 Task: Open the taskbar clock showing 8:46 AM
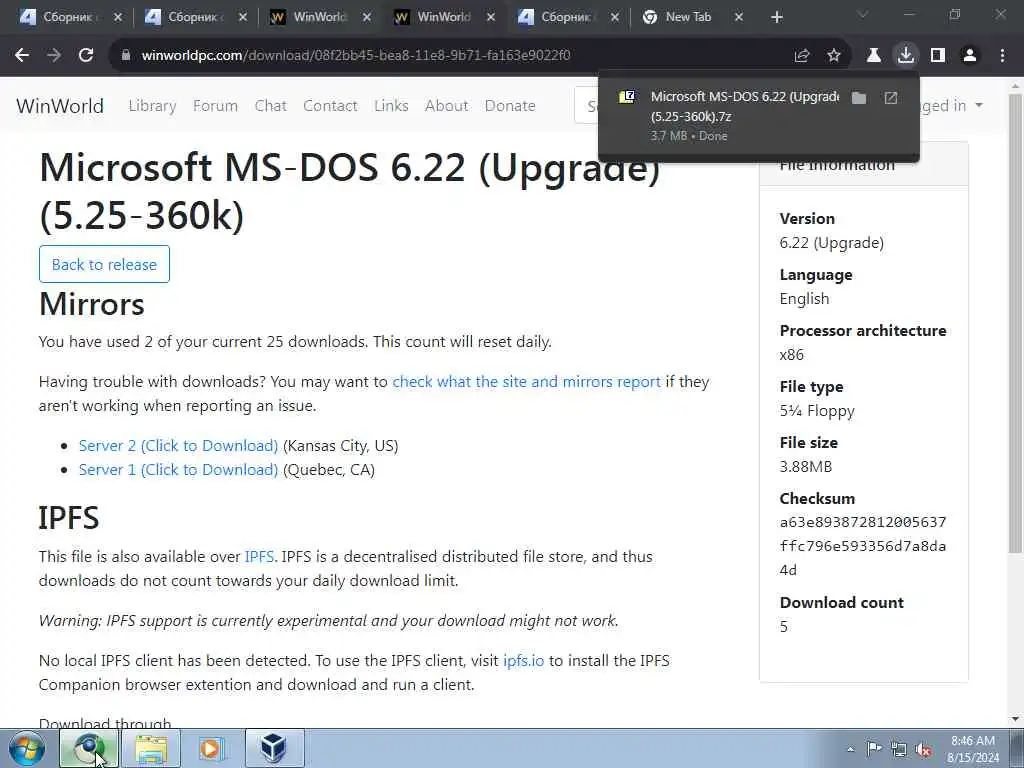click(973, 749)
